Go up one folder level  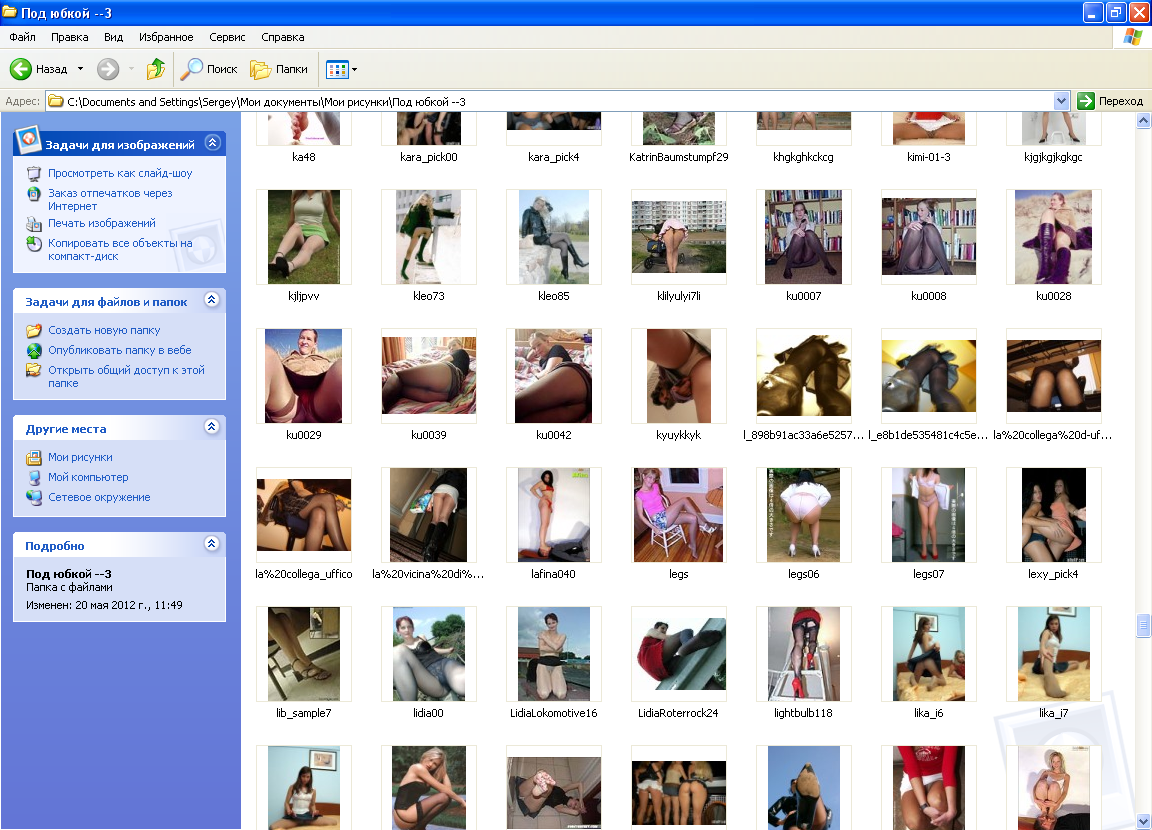(156, 69)
